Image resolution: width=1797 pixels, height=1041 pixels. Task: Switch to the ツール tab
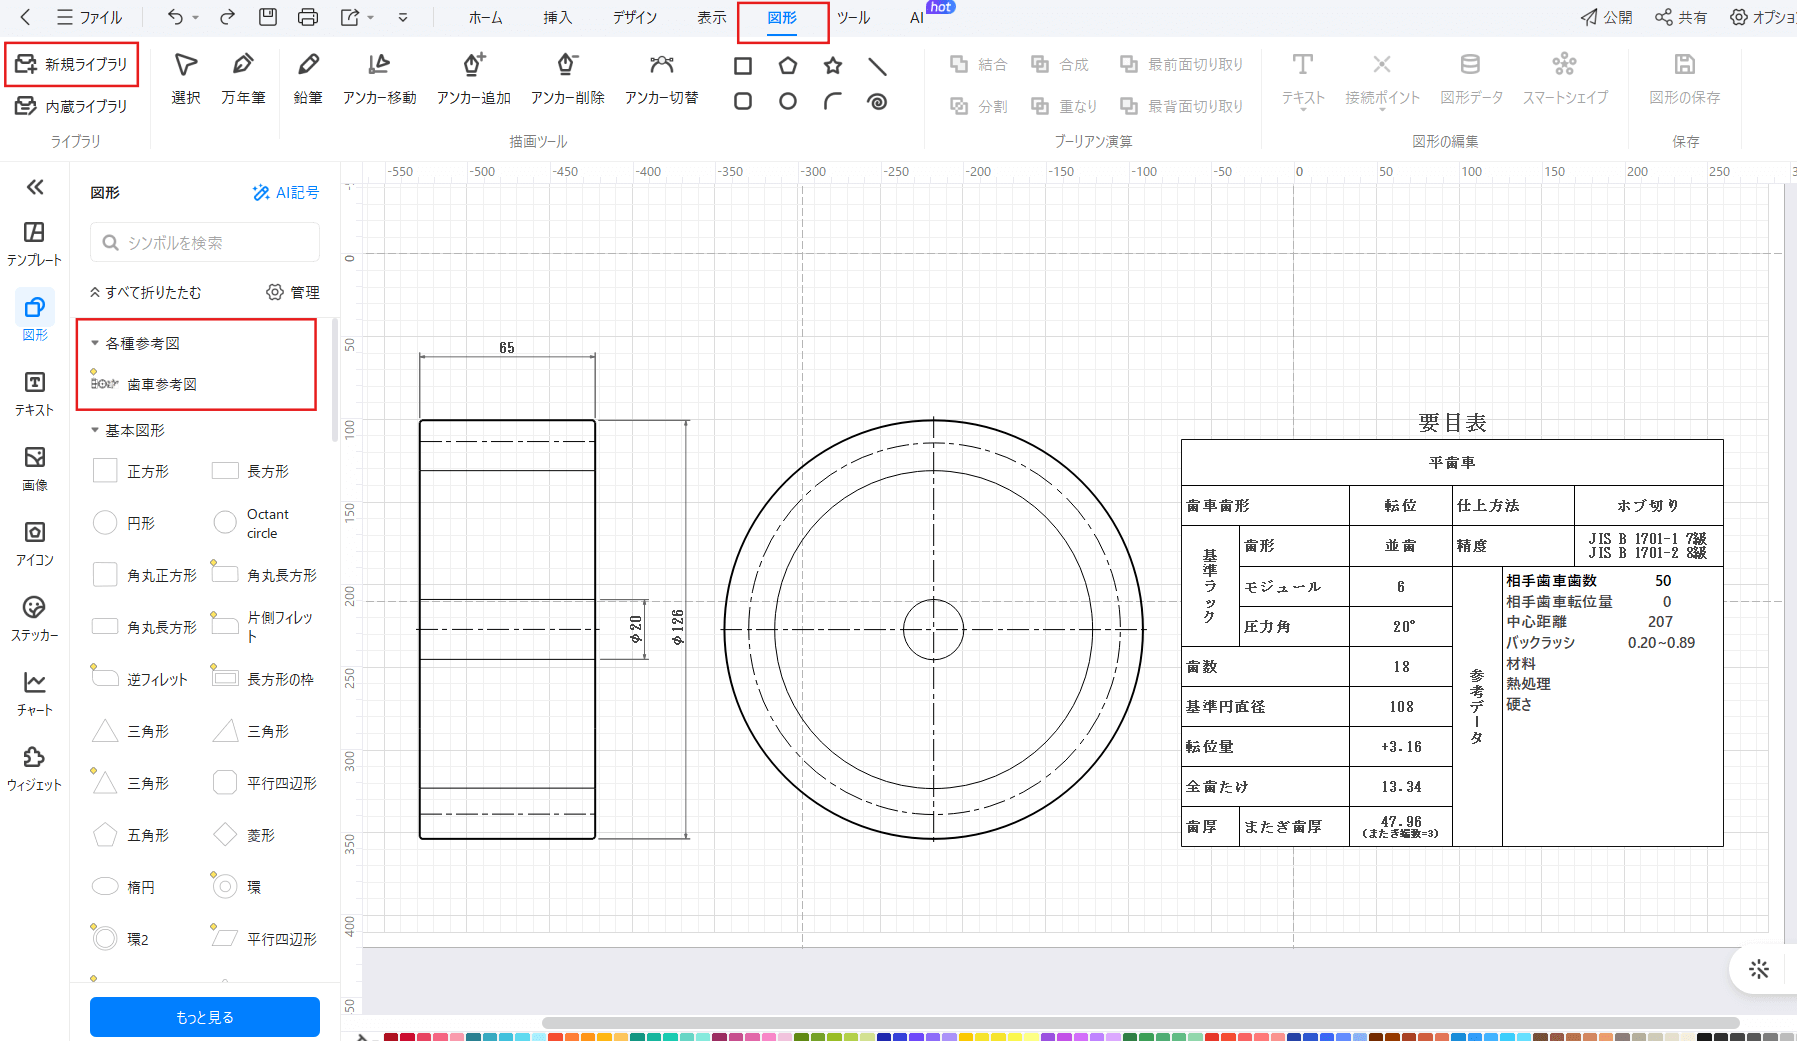click(x=853, y=17)
